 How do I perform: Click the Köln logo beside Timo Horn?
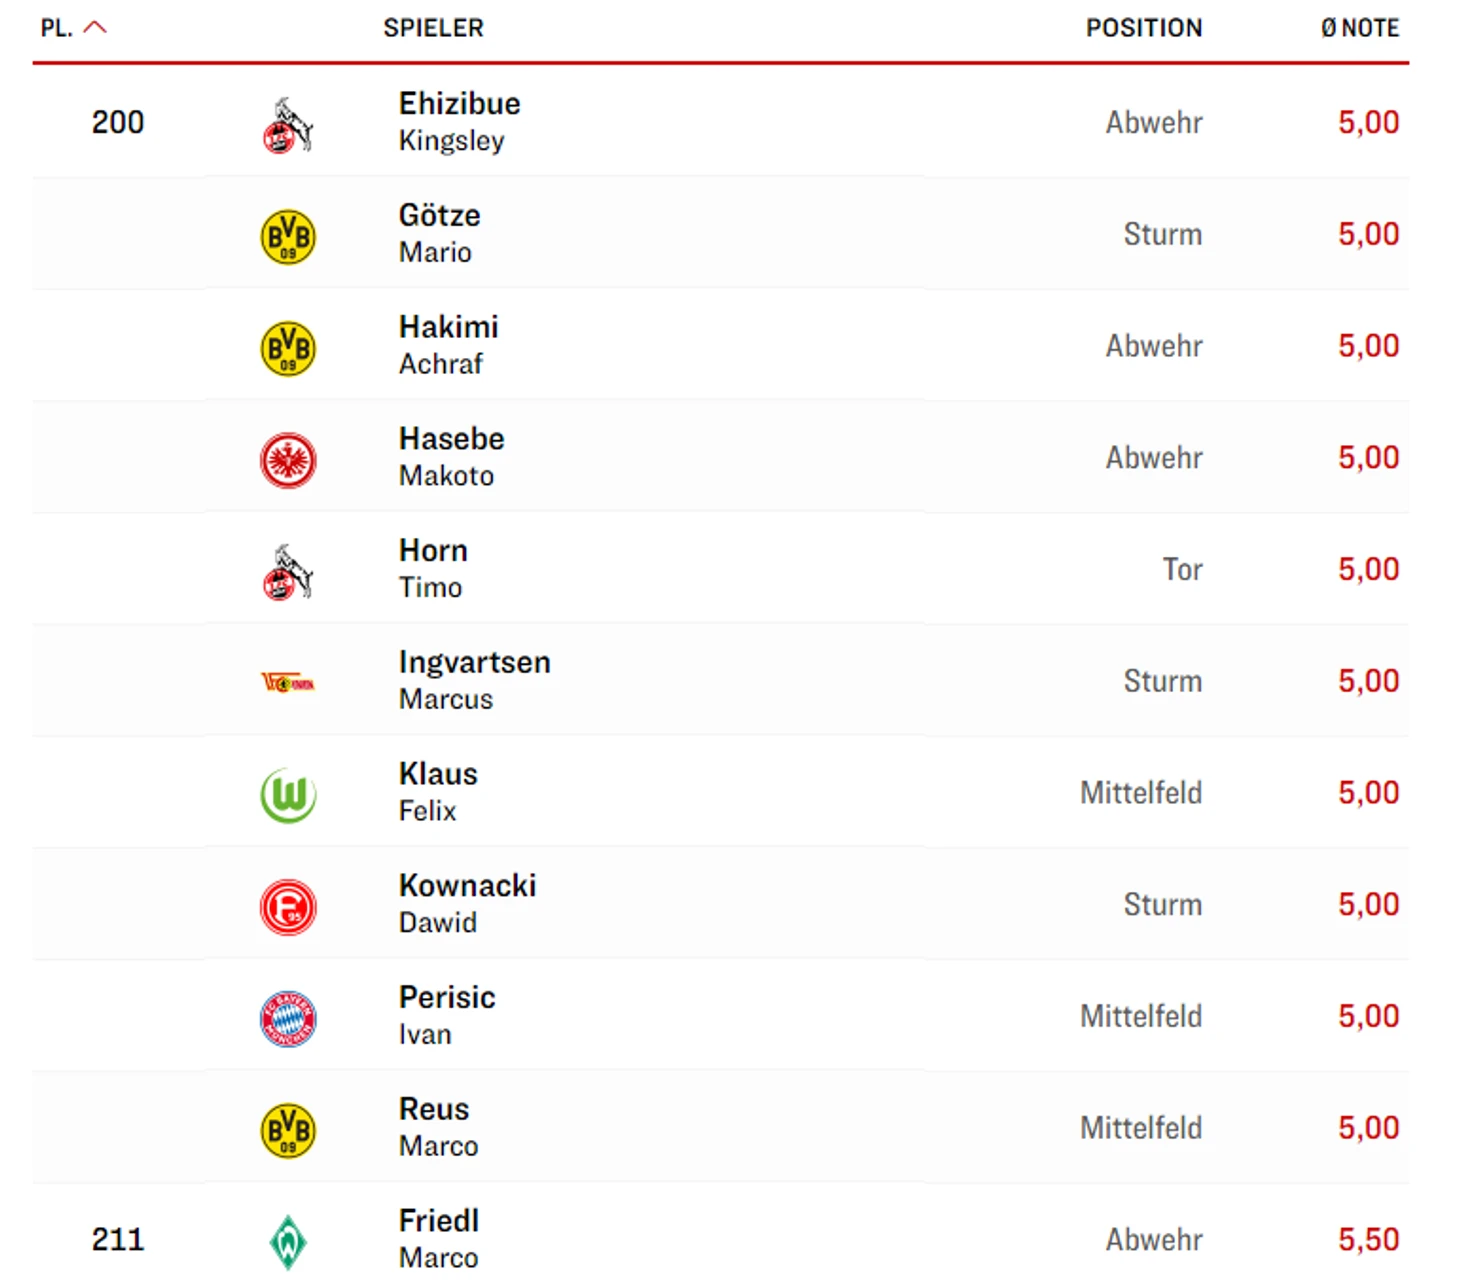288,572
